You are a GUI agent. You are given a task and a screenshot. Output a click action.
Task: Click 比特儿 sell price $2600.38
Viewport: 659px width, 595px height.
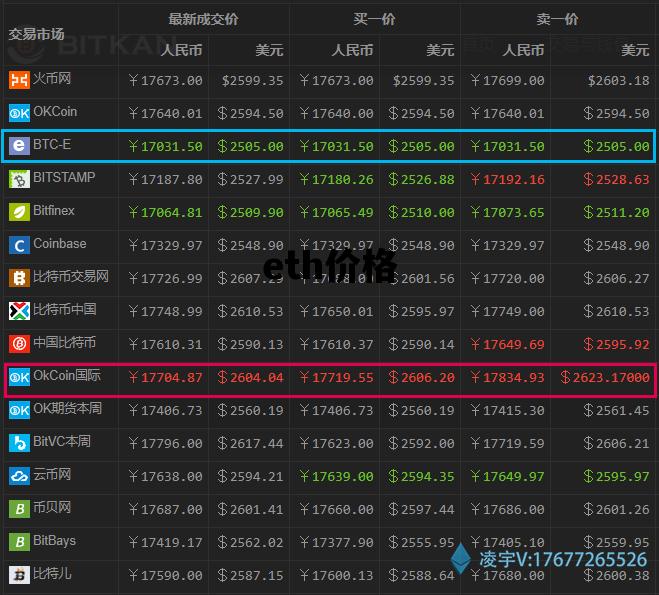pyautogui.click(x=617, y=575)
